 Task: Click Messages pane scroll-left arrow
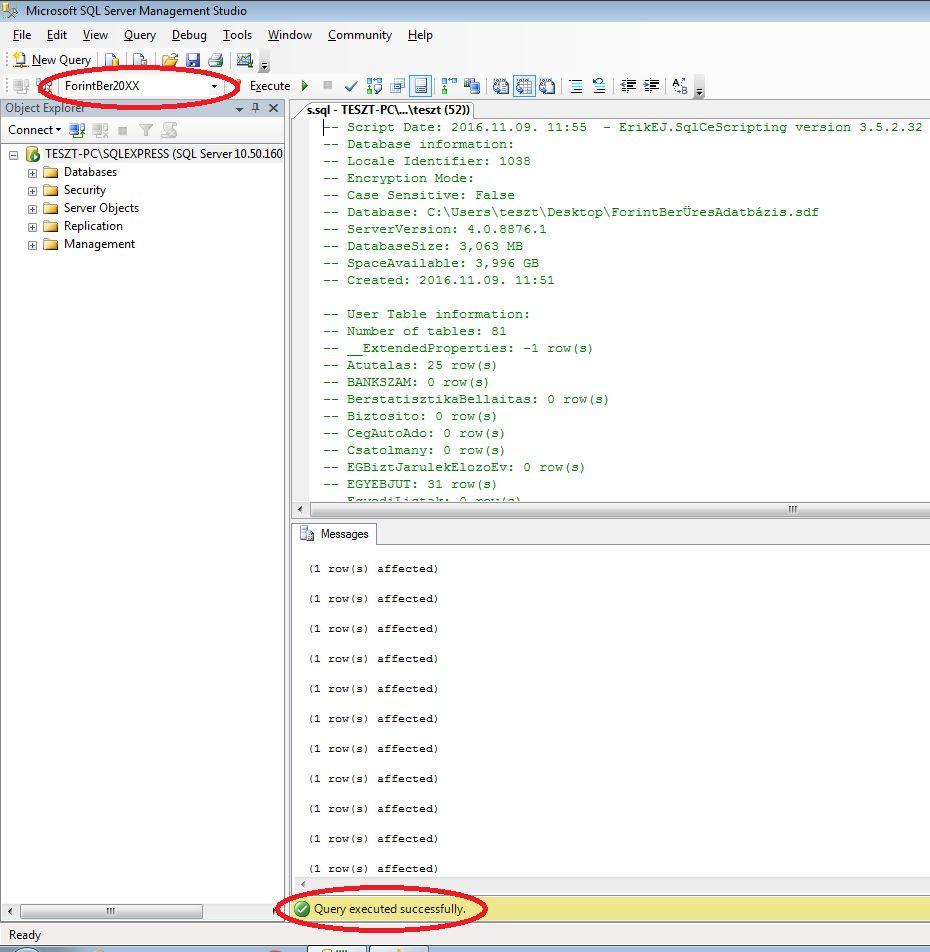(302, 884)
